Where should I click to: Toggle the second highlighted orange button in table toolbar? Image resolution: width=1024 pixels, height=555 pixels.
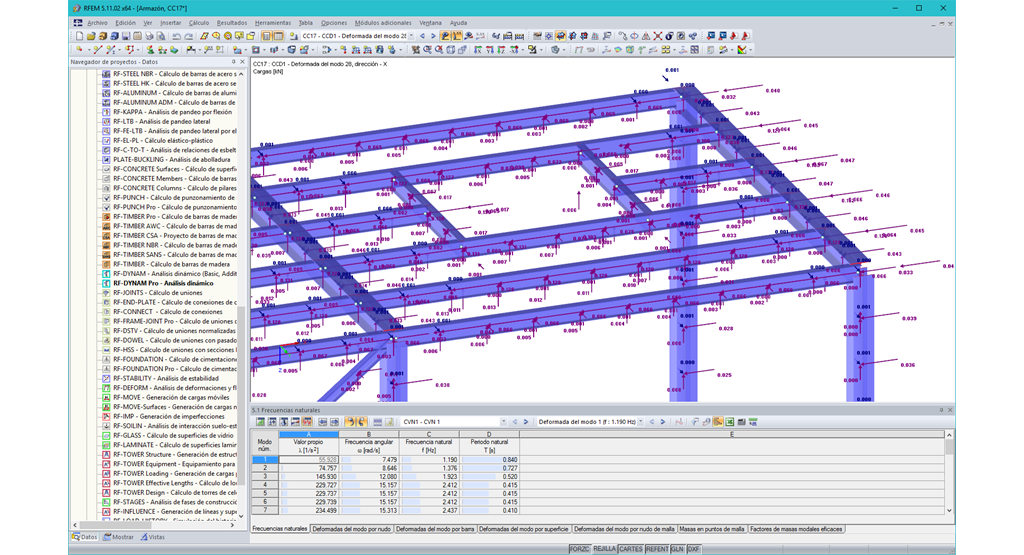(362, 422)
